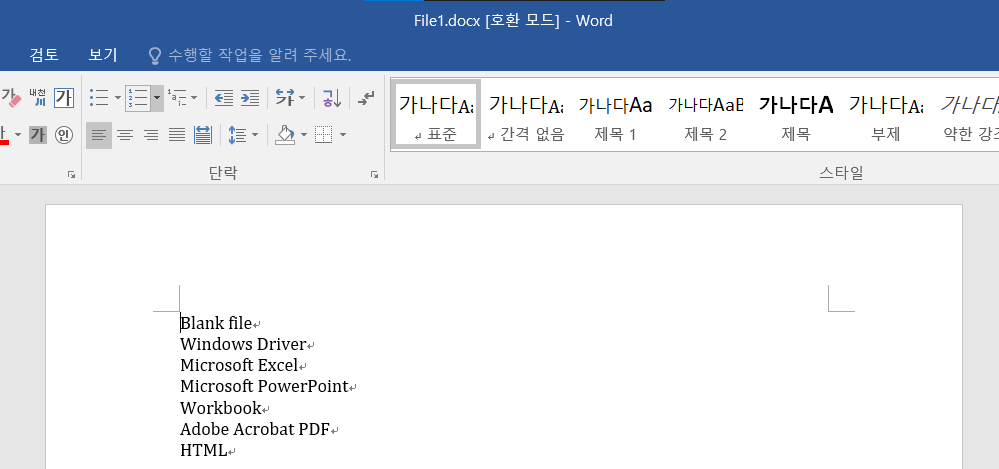Image resolution: width=999 pixels, height=469 pixels.
Task: Center align the text
Action: point(125,134)
